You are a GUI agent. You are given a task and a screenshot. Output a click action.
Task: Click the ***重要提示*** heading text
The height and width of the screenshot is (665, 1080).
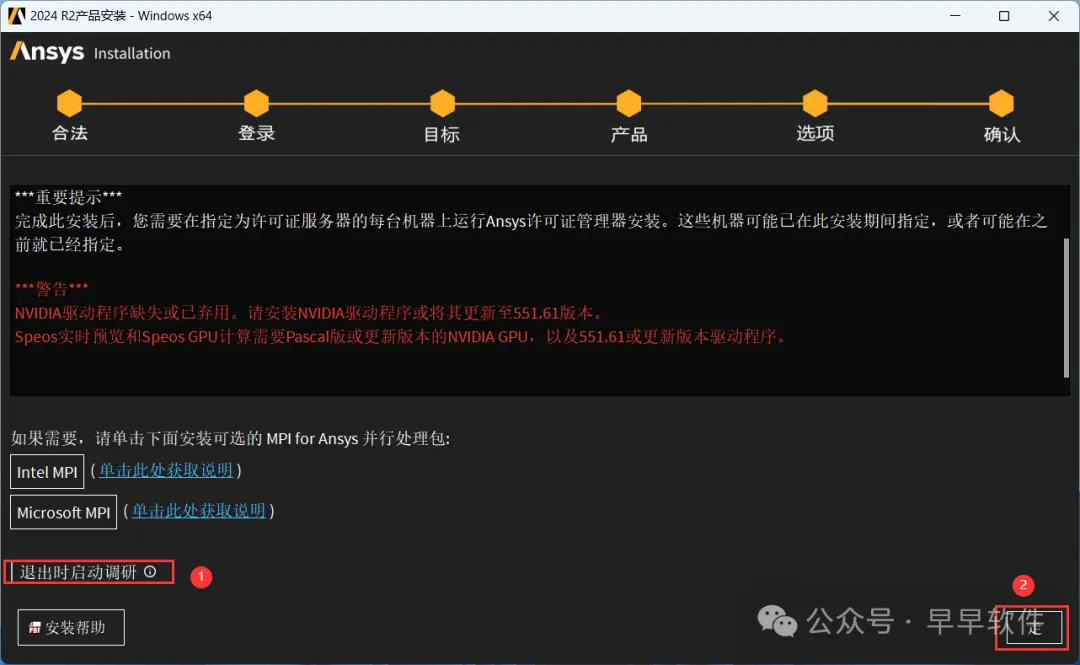[x=68, y=198]
